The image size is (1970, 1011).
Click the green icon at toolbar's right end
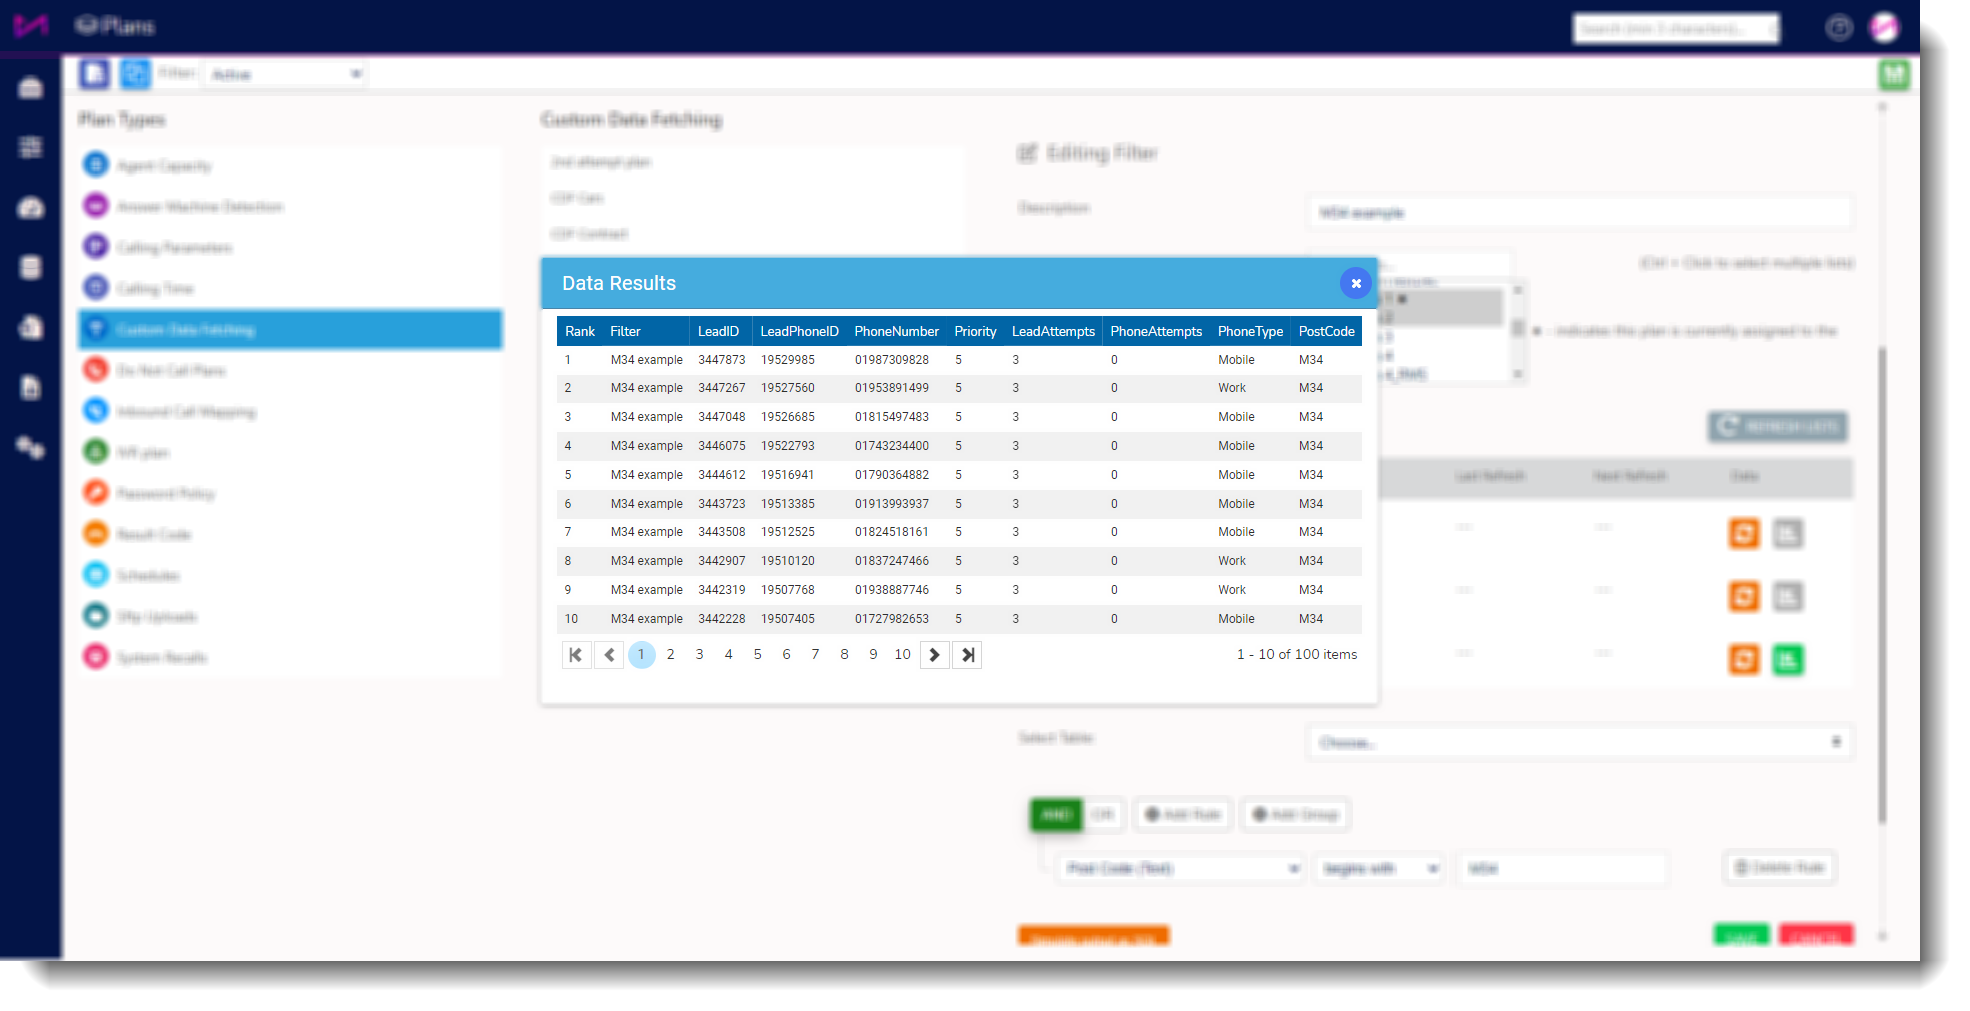click(x=1894, y=74)
